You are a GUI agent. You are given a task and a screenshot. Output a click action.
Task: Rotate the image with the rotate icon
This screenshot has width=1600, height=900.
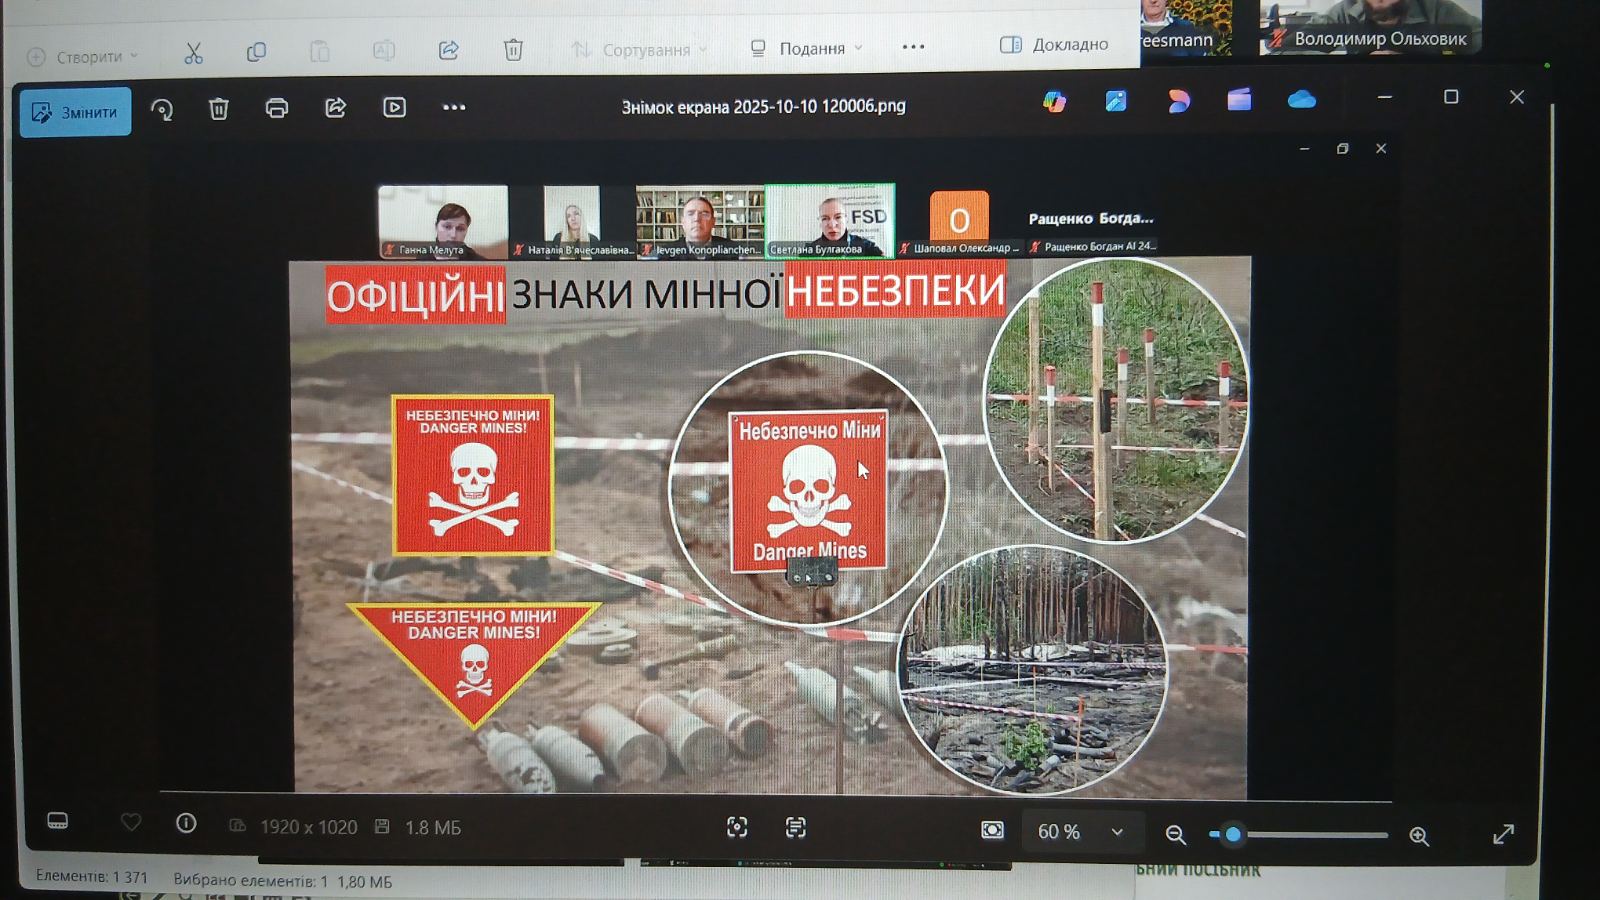point(162,109)
